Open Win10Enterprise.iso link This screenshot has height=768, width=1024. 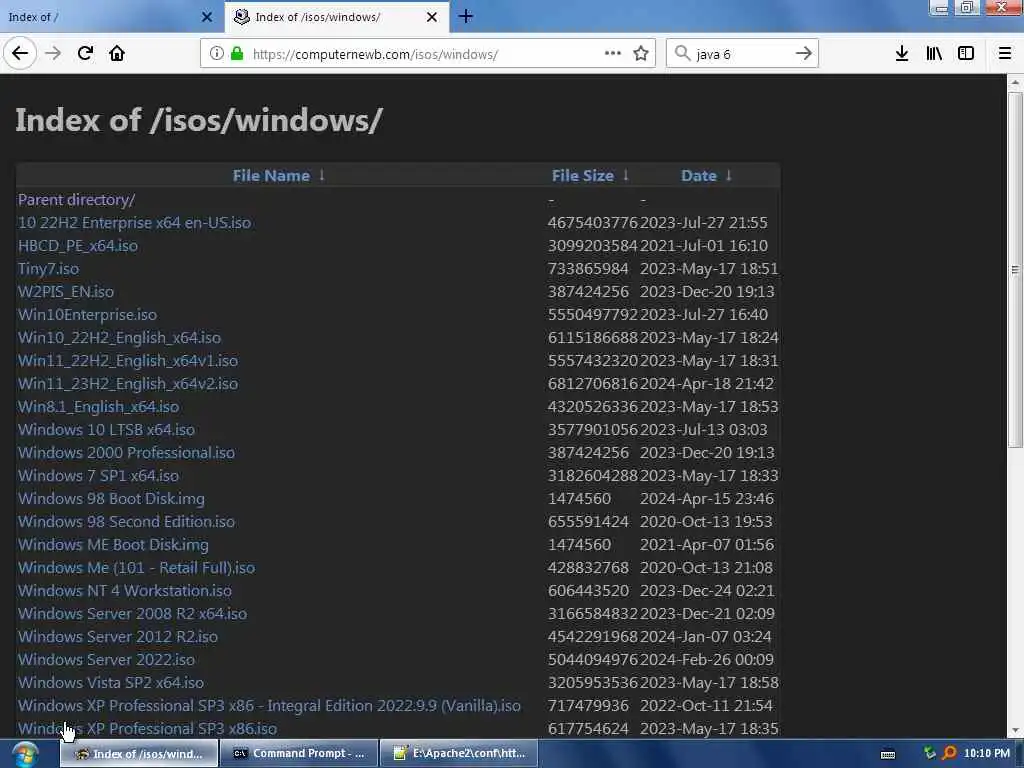87,314
